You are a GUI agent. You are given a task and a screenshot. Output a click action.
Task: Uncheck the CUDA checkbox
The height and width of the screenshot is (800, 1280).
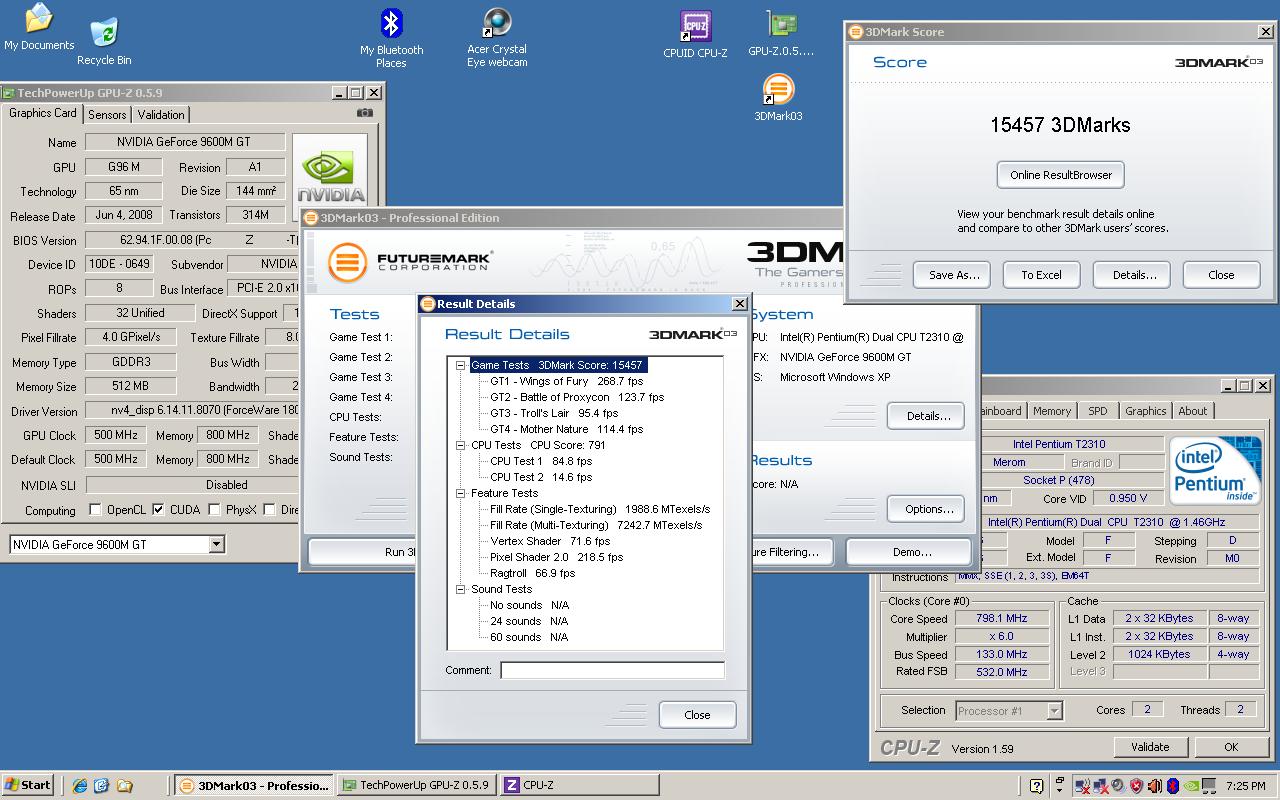point(158,510)
